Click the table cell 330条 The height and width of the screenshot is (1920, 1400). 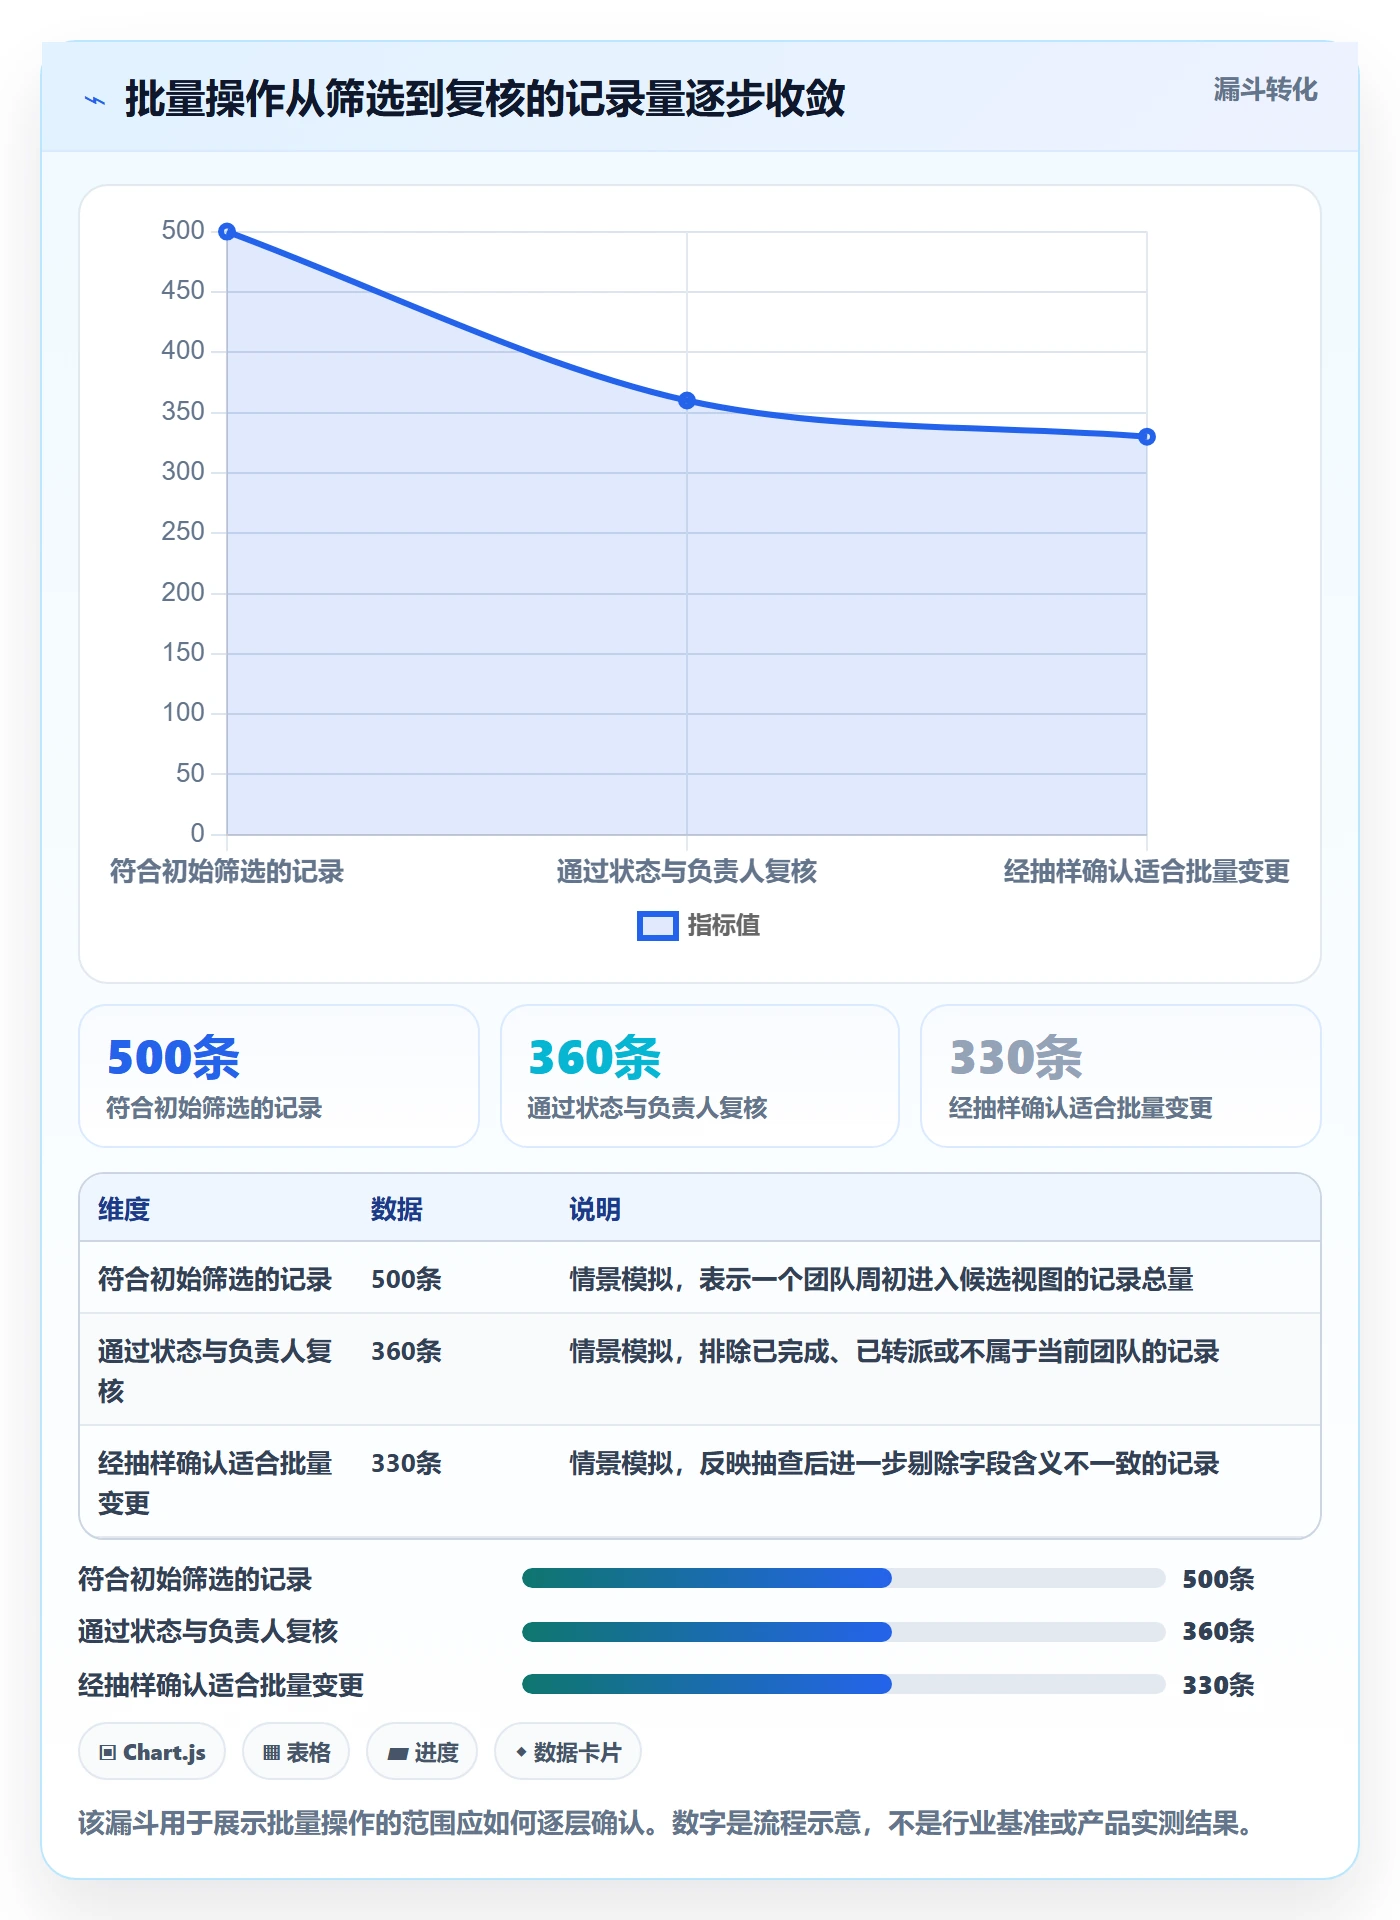tap(407, 1464)
